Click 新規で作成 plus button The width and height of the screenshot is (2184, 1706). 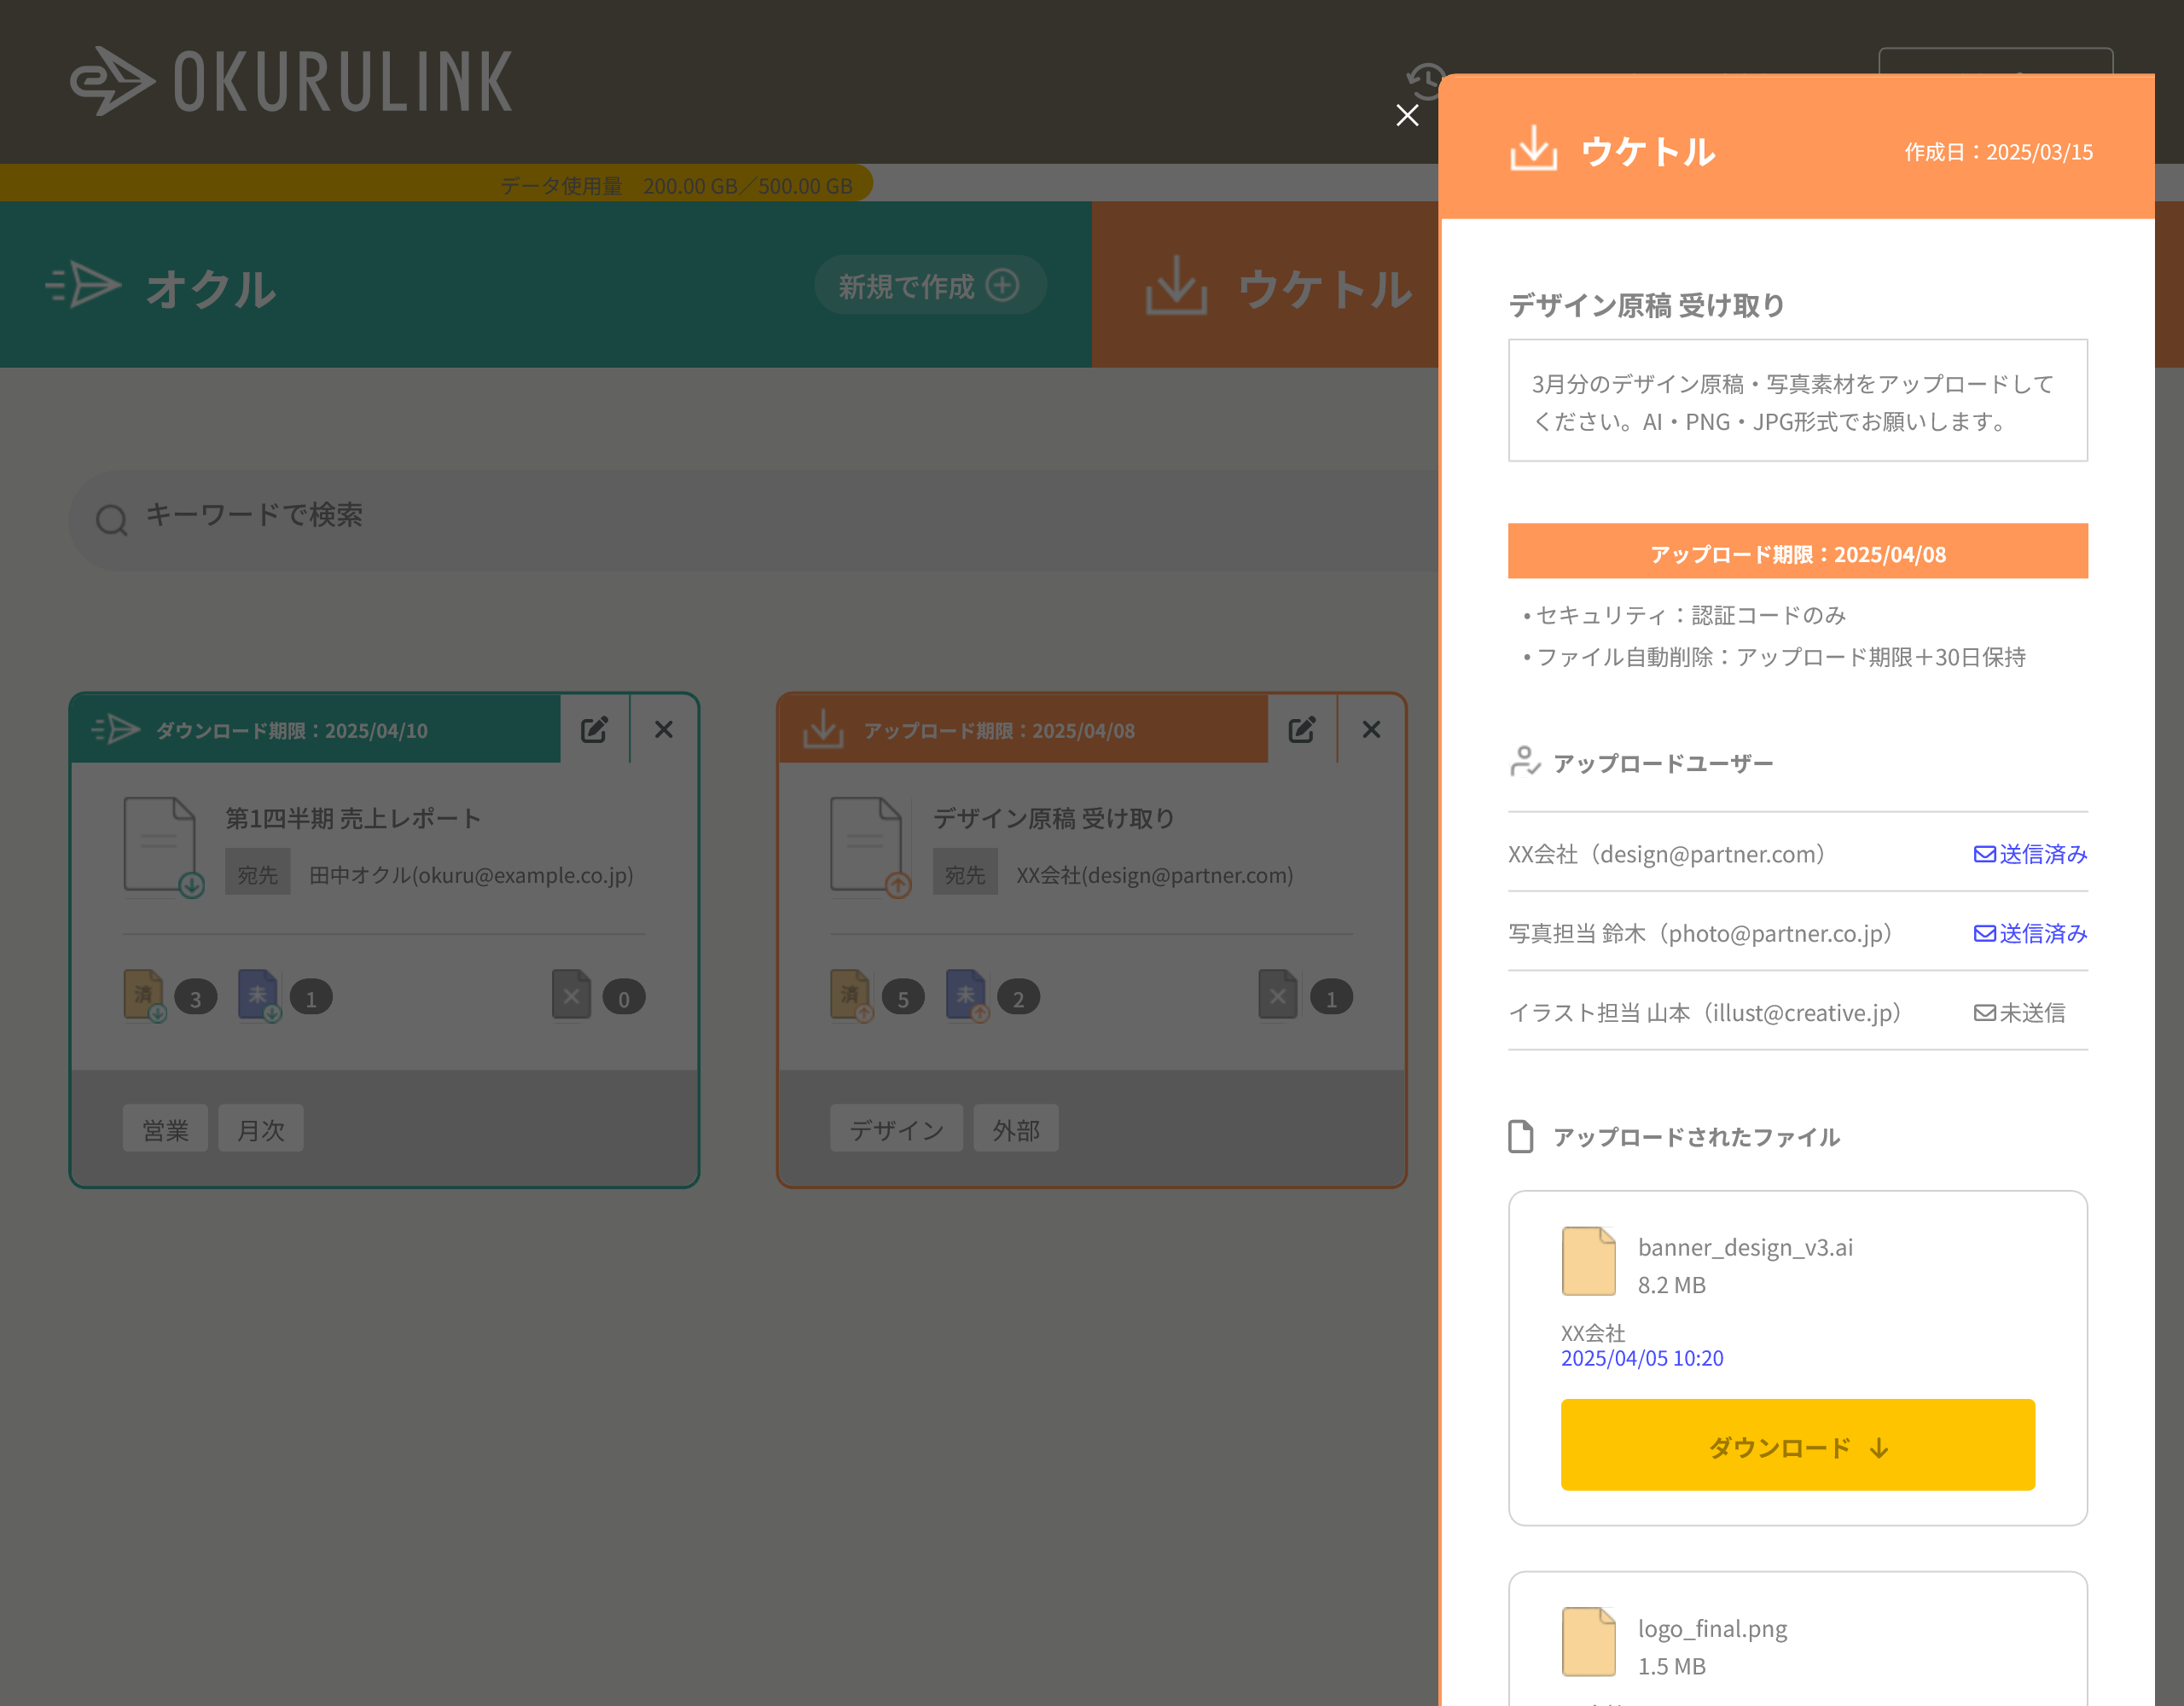tap(929, 286)
